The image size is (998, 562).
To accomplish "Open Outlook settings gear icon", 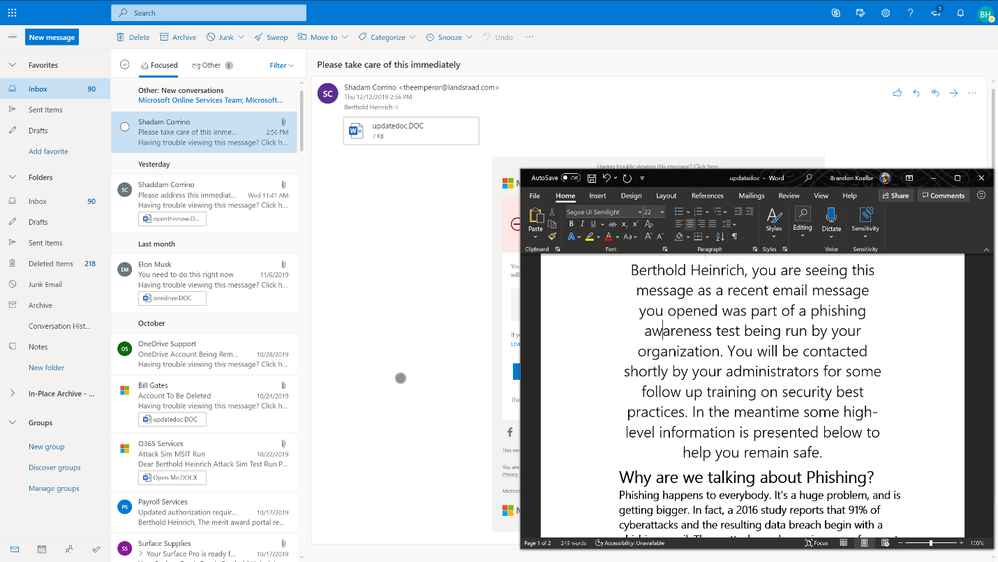I will click(885, 13).
